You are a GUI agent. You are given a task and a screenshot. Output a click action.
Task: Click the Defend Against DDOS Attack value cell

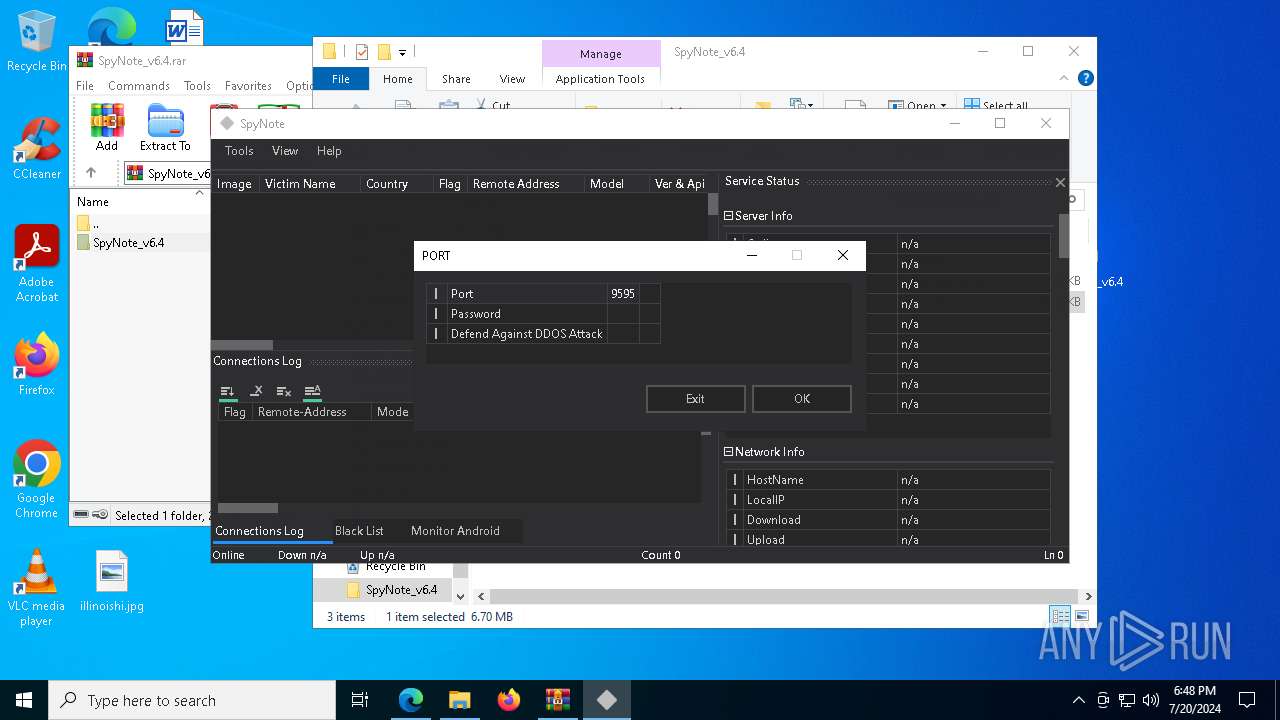(623, 333)
